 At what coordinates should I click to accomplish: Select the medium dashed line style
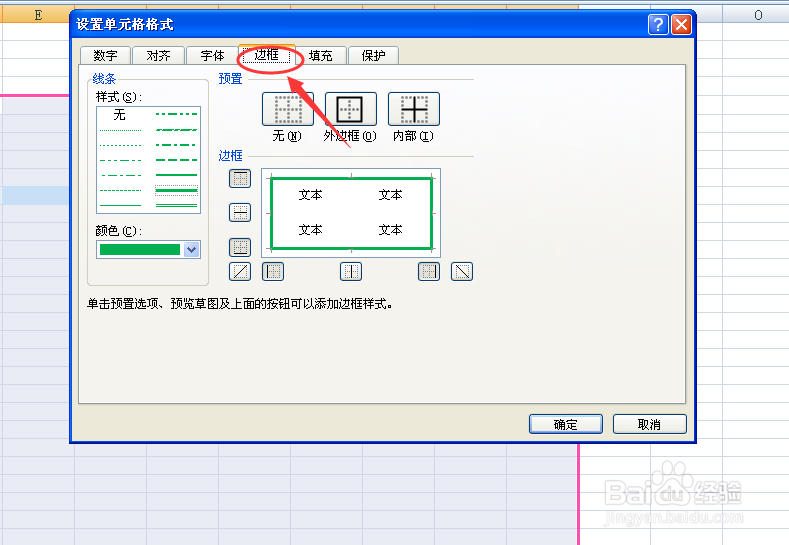pos(176,160)
